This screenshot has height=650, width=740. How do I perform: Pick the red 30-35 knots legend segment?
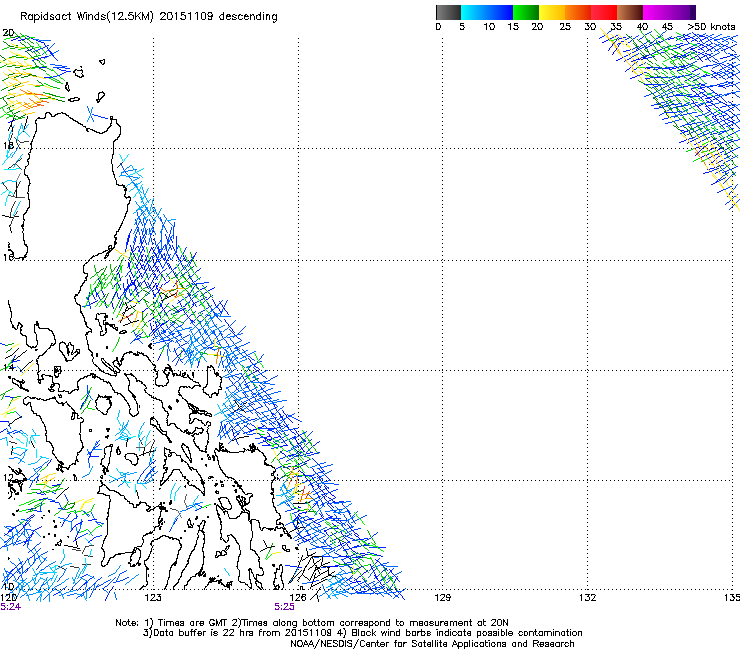pos(604,12)
